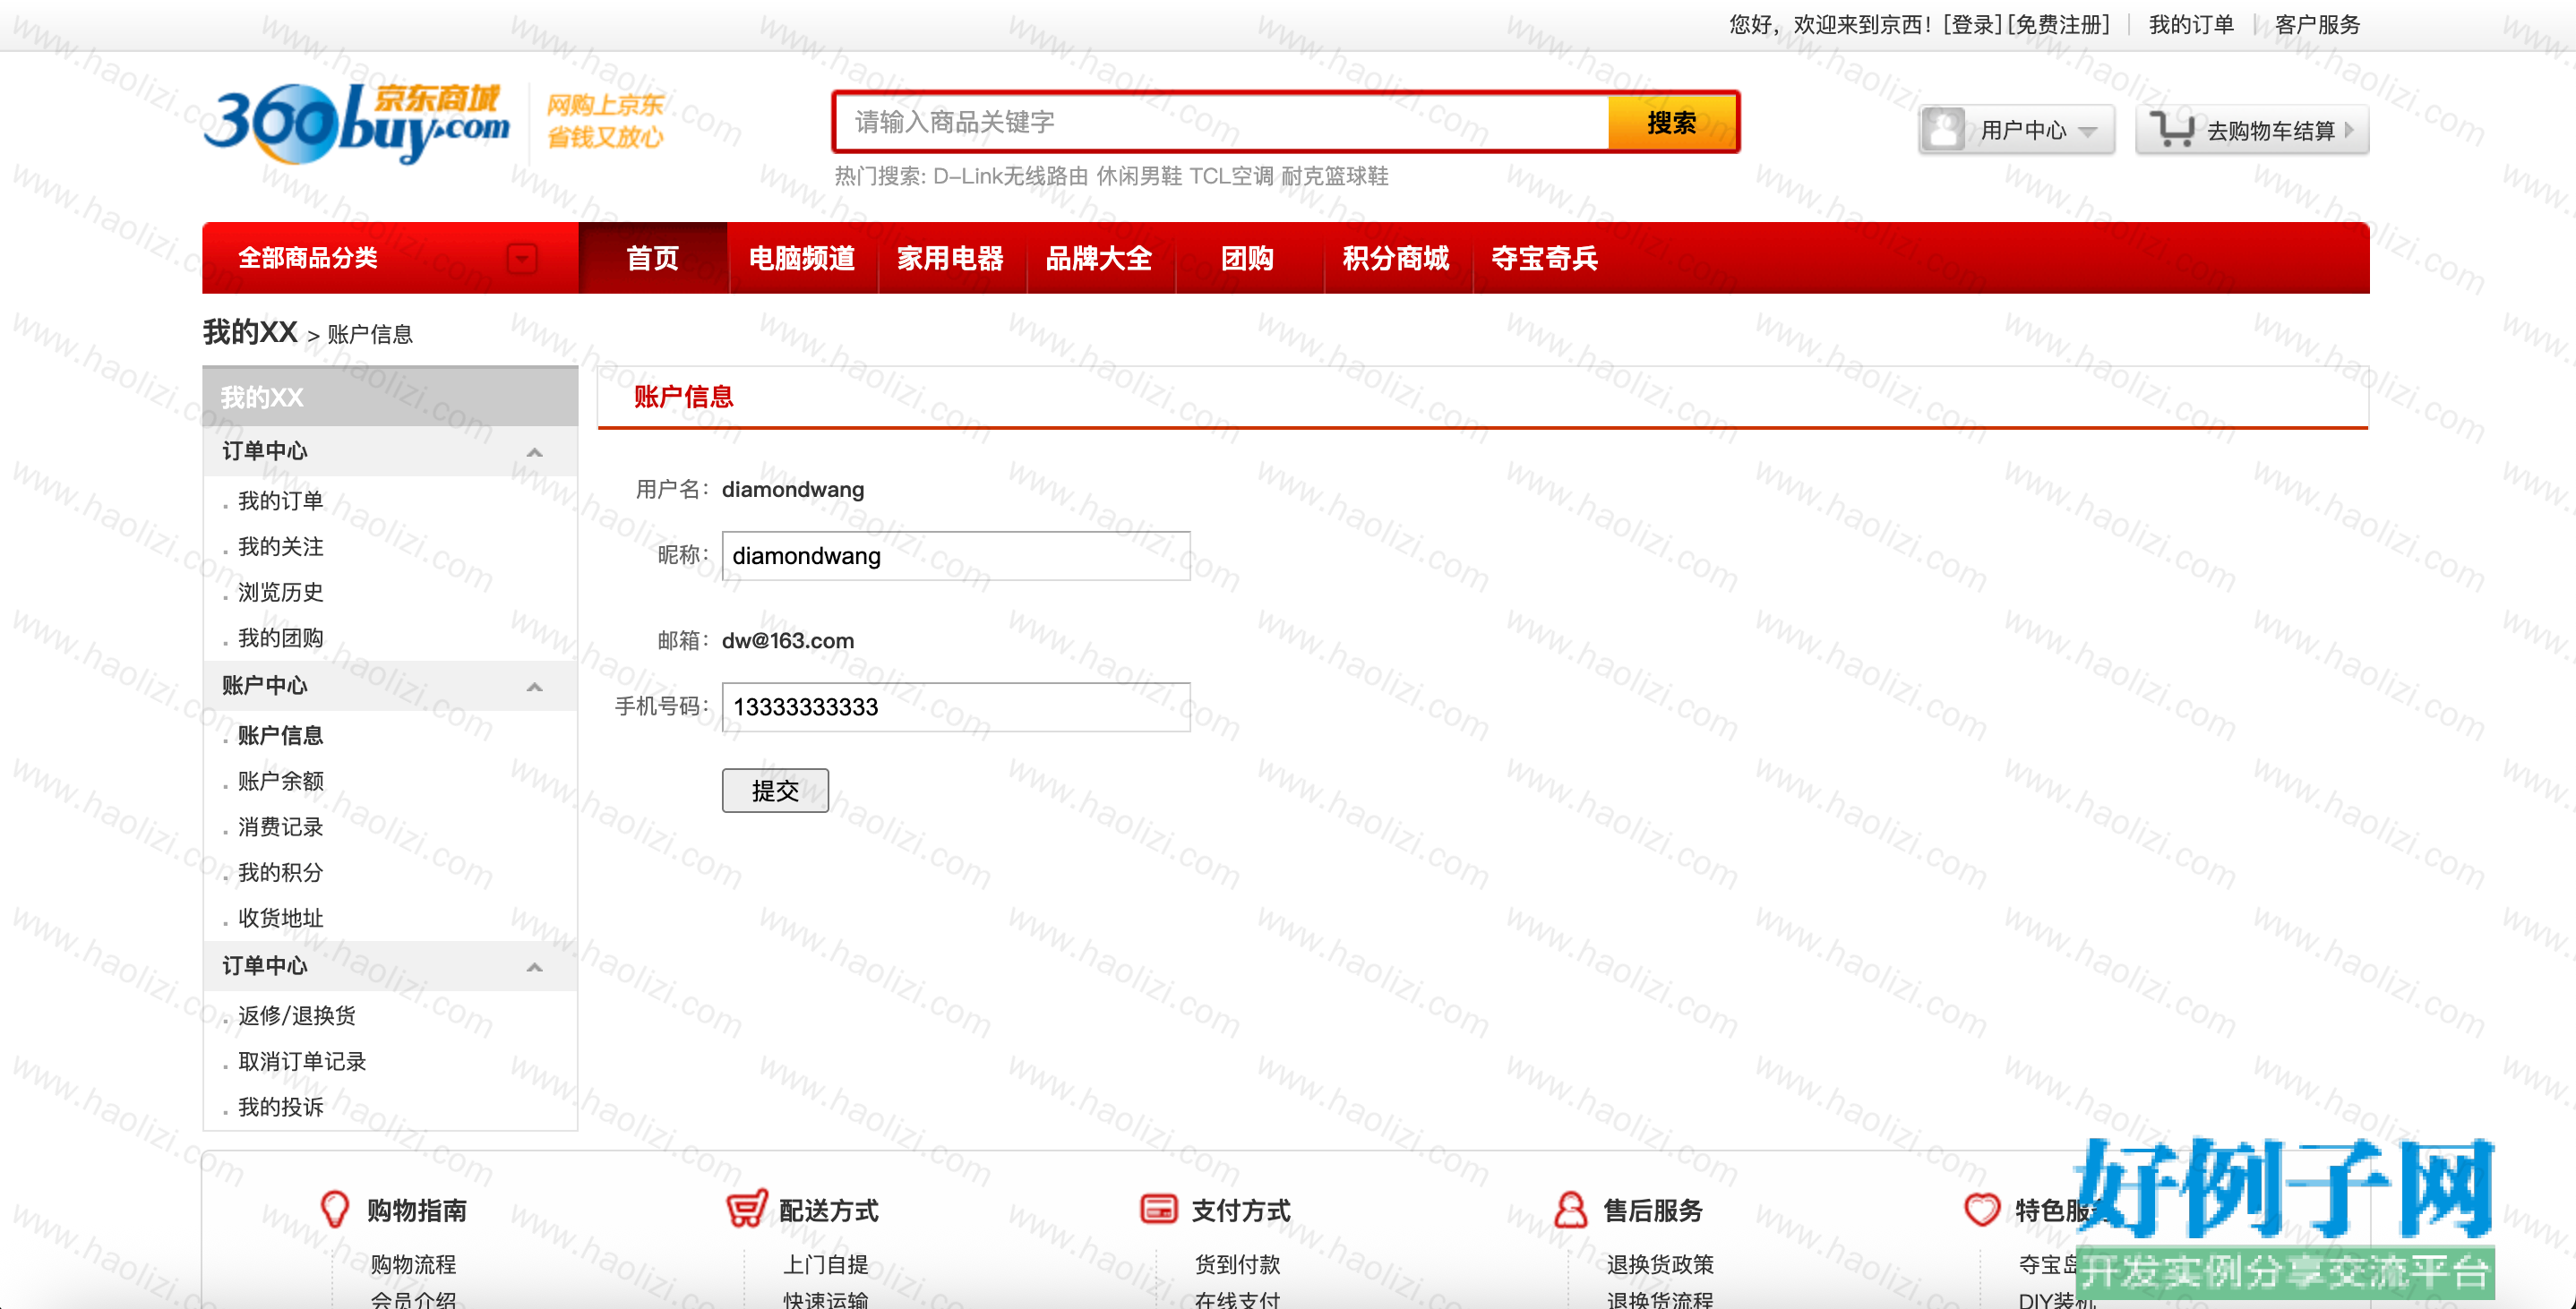Open 账户余额 in sidebar
Screen dimensions: 2576x1309
pos(280,781)
